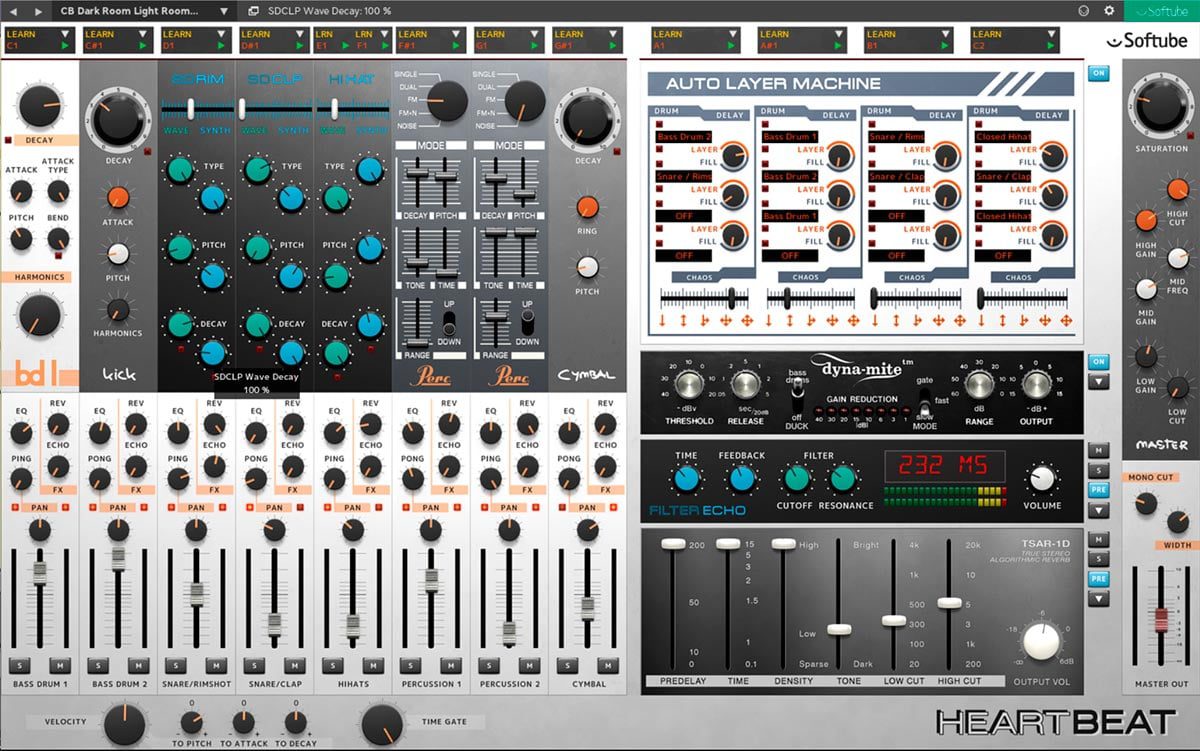Open plugin settings gear icon
The height and width of the screenshot is (751, 1200).
(x=1109, y=11)
